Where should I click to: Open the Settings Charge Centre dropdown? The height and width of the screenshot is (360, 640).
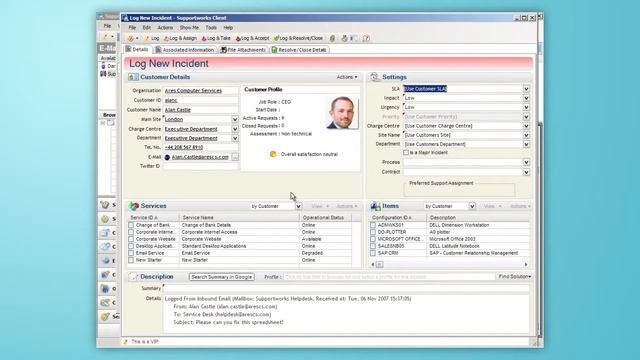point(526,126)
